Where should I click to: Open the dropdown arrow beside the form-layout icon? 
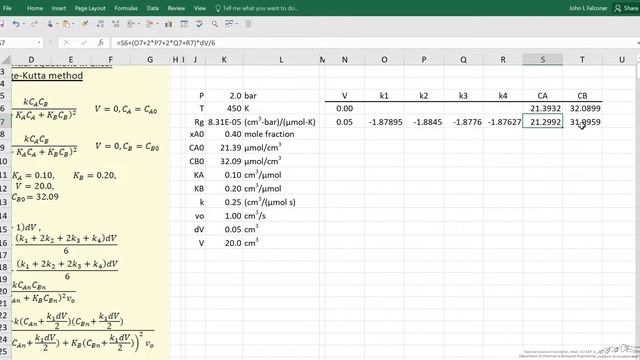(237, 24)
